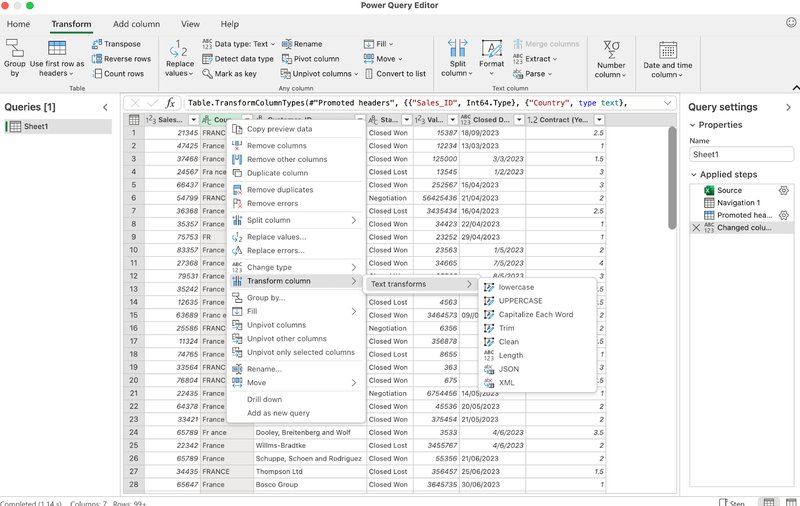Open Split column ribbon tool
Viewport: 800px width, 506px height.
[457, 58]
